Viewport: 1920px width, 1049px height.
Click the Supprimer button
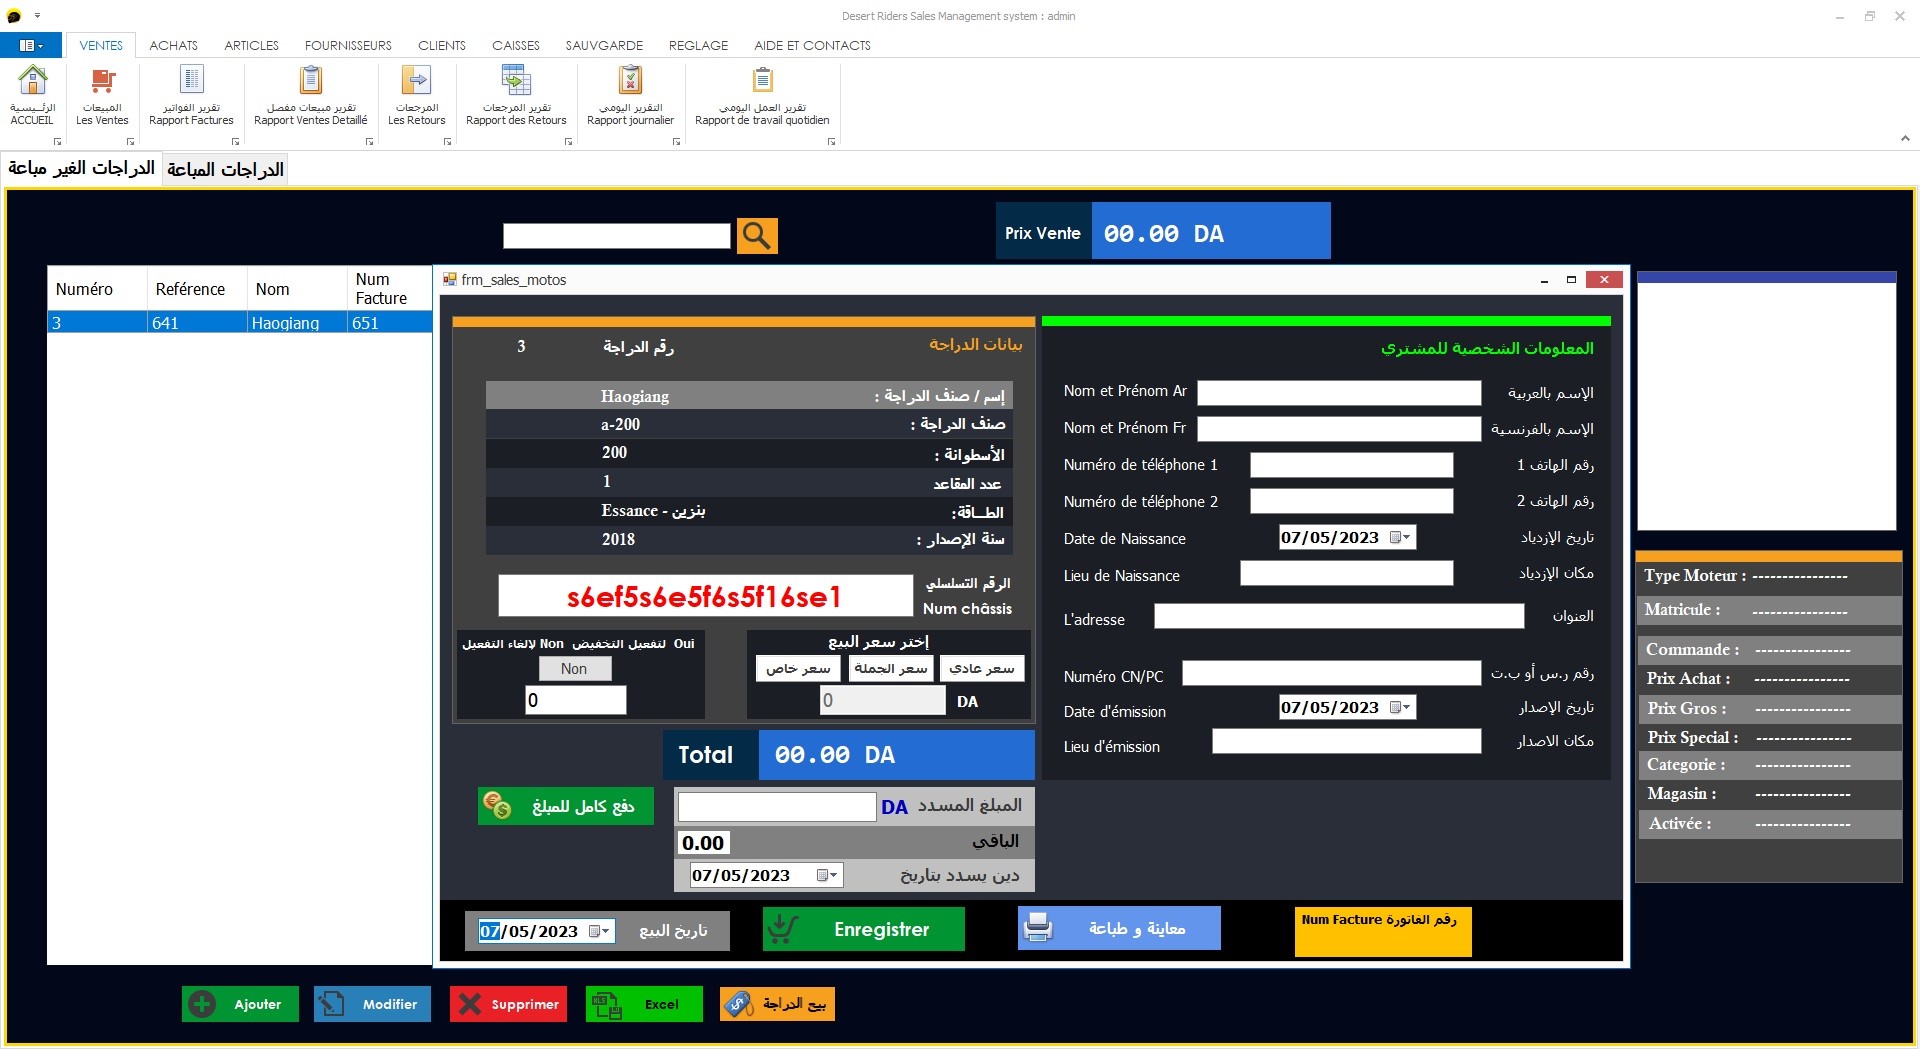507,1004
